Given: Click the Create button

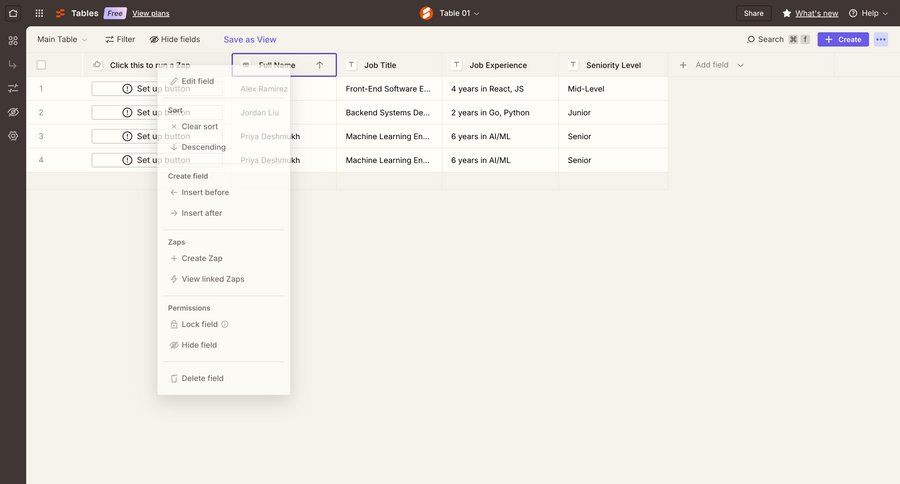Looking at the screenshot, I should coord(843,39).
